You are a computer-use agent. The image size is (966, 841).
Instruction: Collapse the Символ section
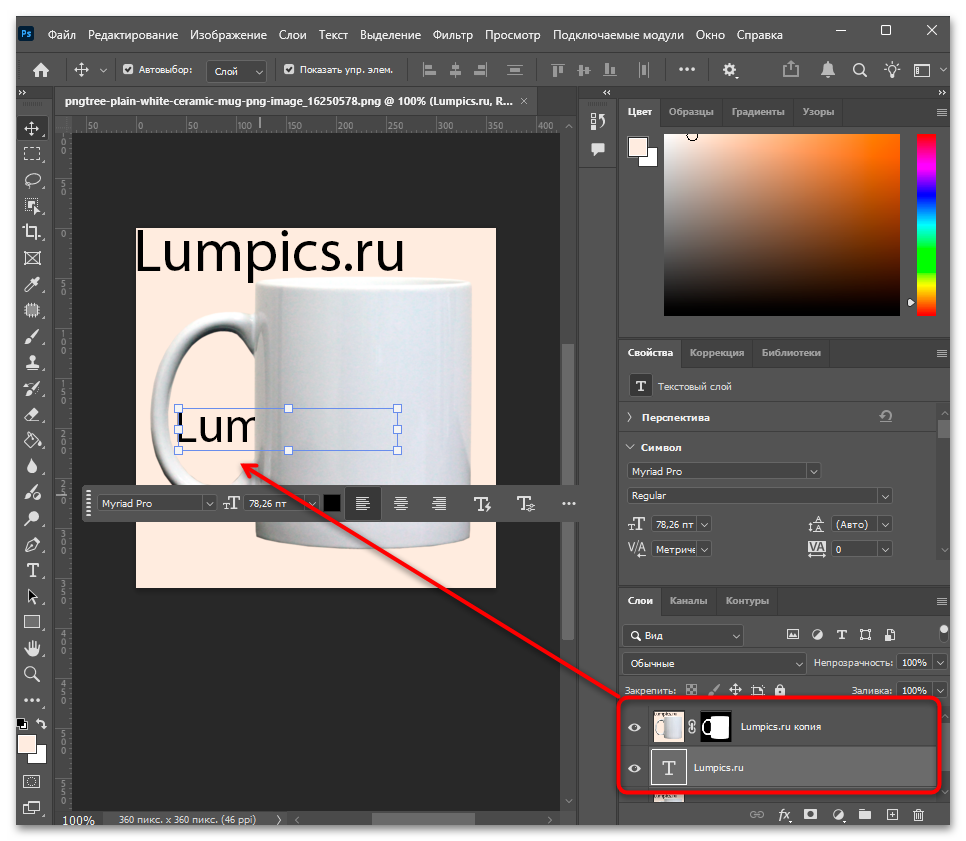pos(630,447)
